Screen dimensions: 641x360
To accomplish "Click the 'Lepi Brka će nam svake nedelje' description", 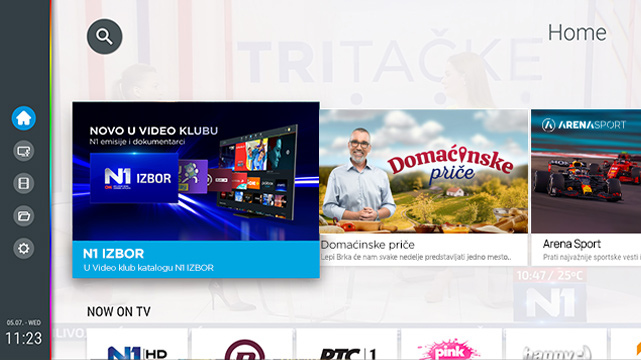I will click(x=416, y=257).
